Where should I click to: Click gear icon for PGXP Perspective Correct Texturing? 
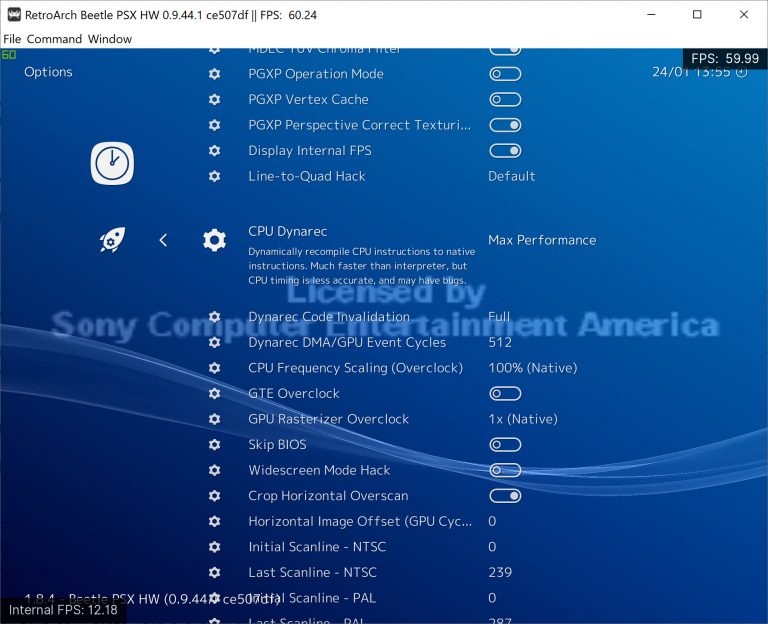(215, 125)
